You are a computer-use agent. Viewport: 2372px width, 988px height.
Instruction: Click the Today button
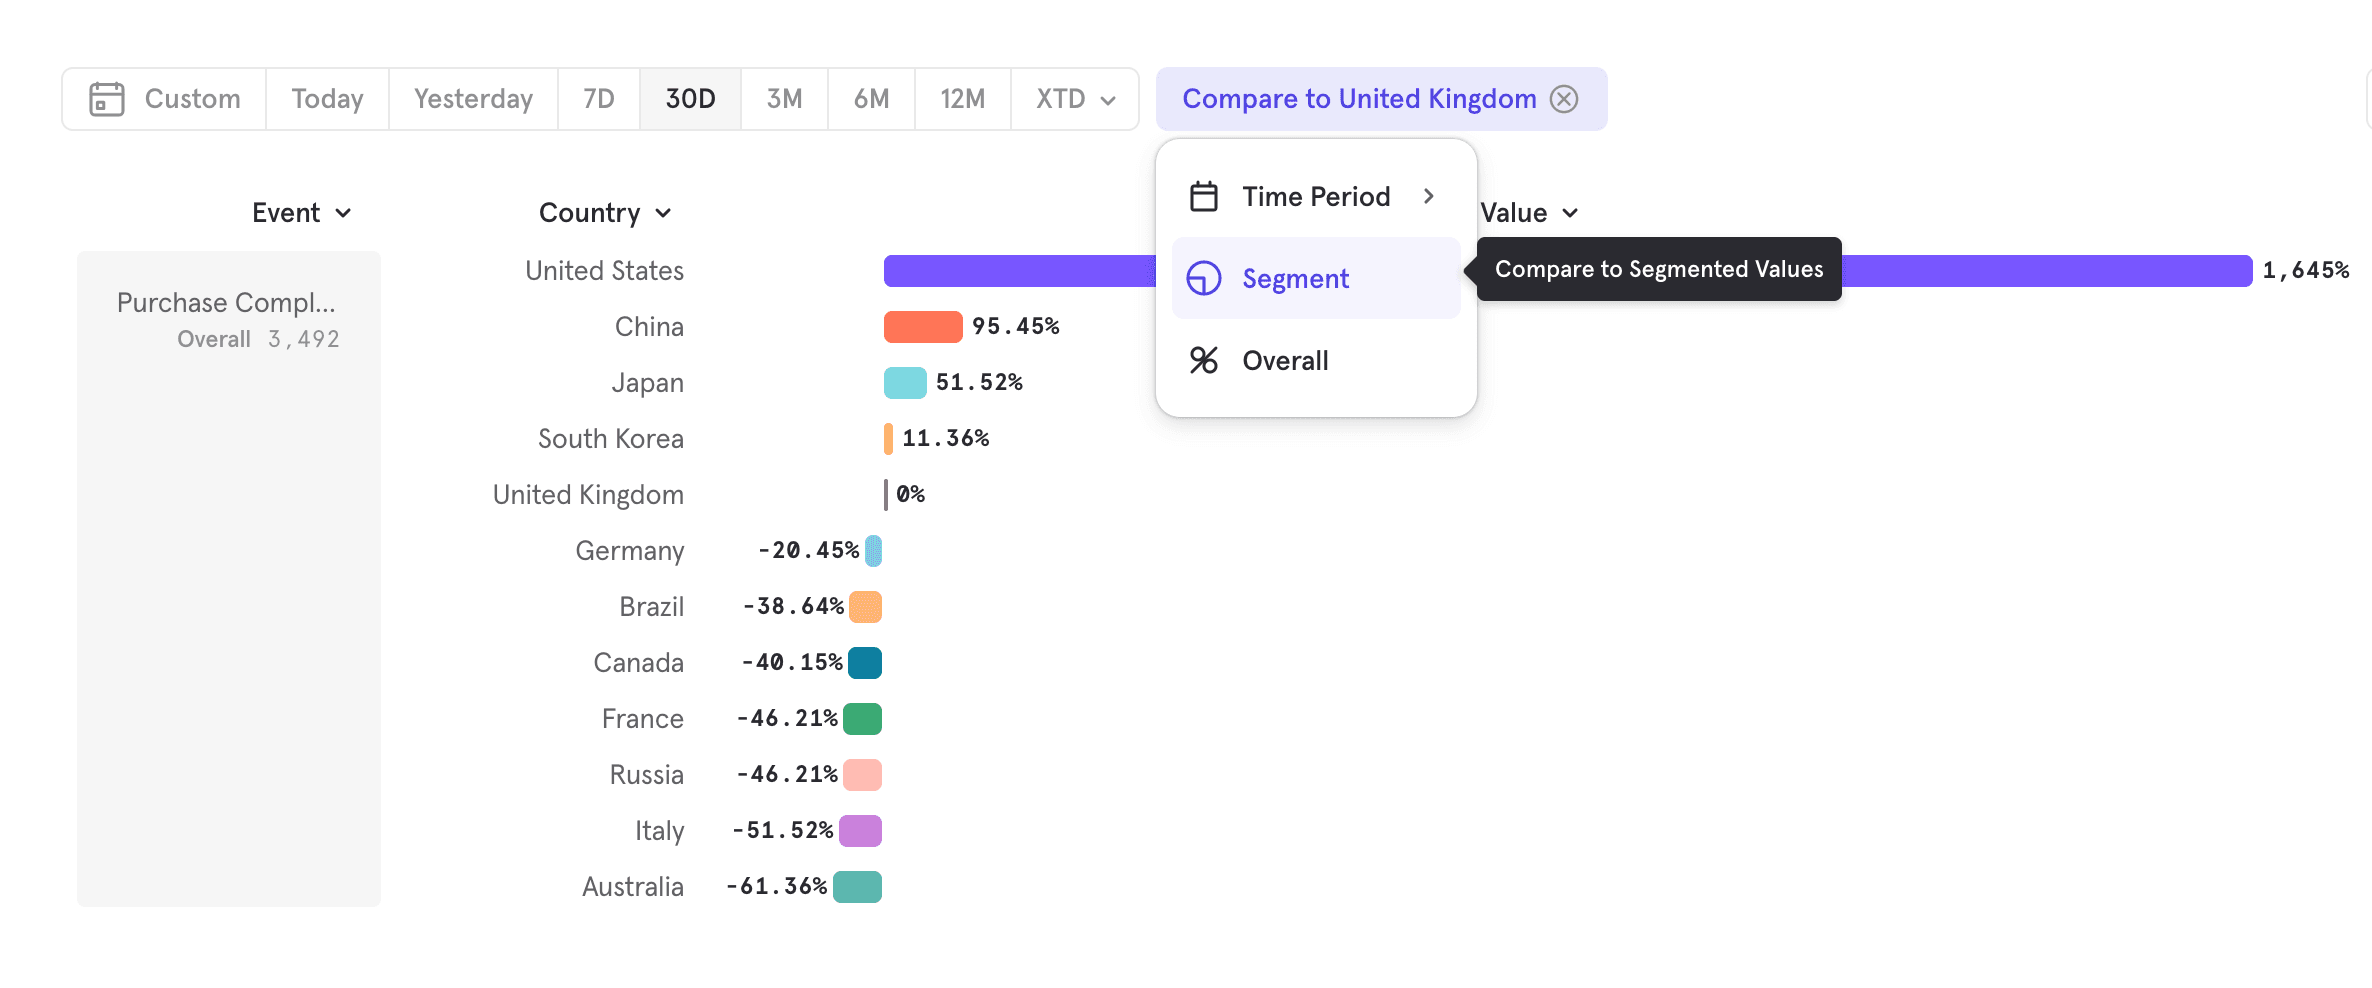click(327, 98)
